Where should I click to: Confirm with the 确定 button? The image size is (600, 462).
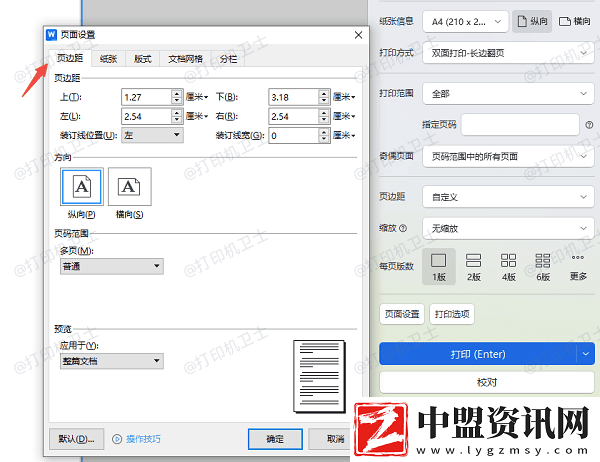click(275, 439)
